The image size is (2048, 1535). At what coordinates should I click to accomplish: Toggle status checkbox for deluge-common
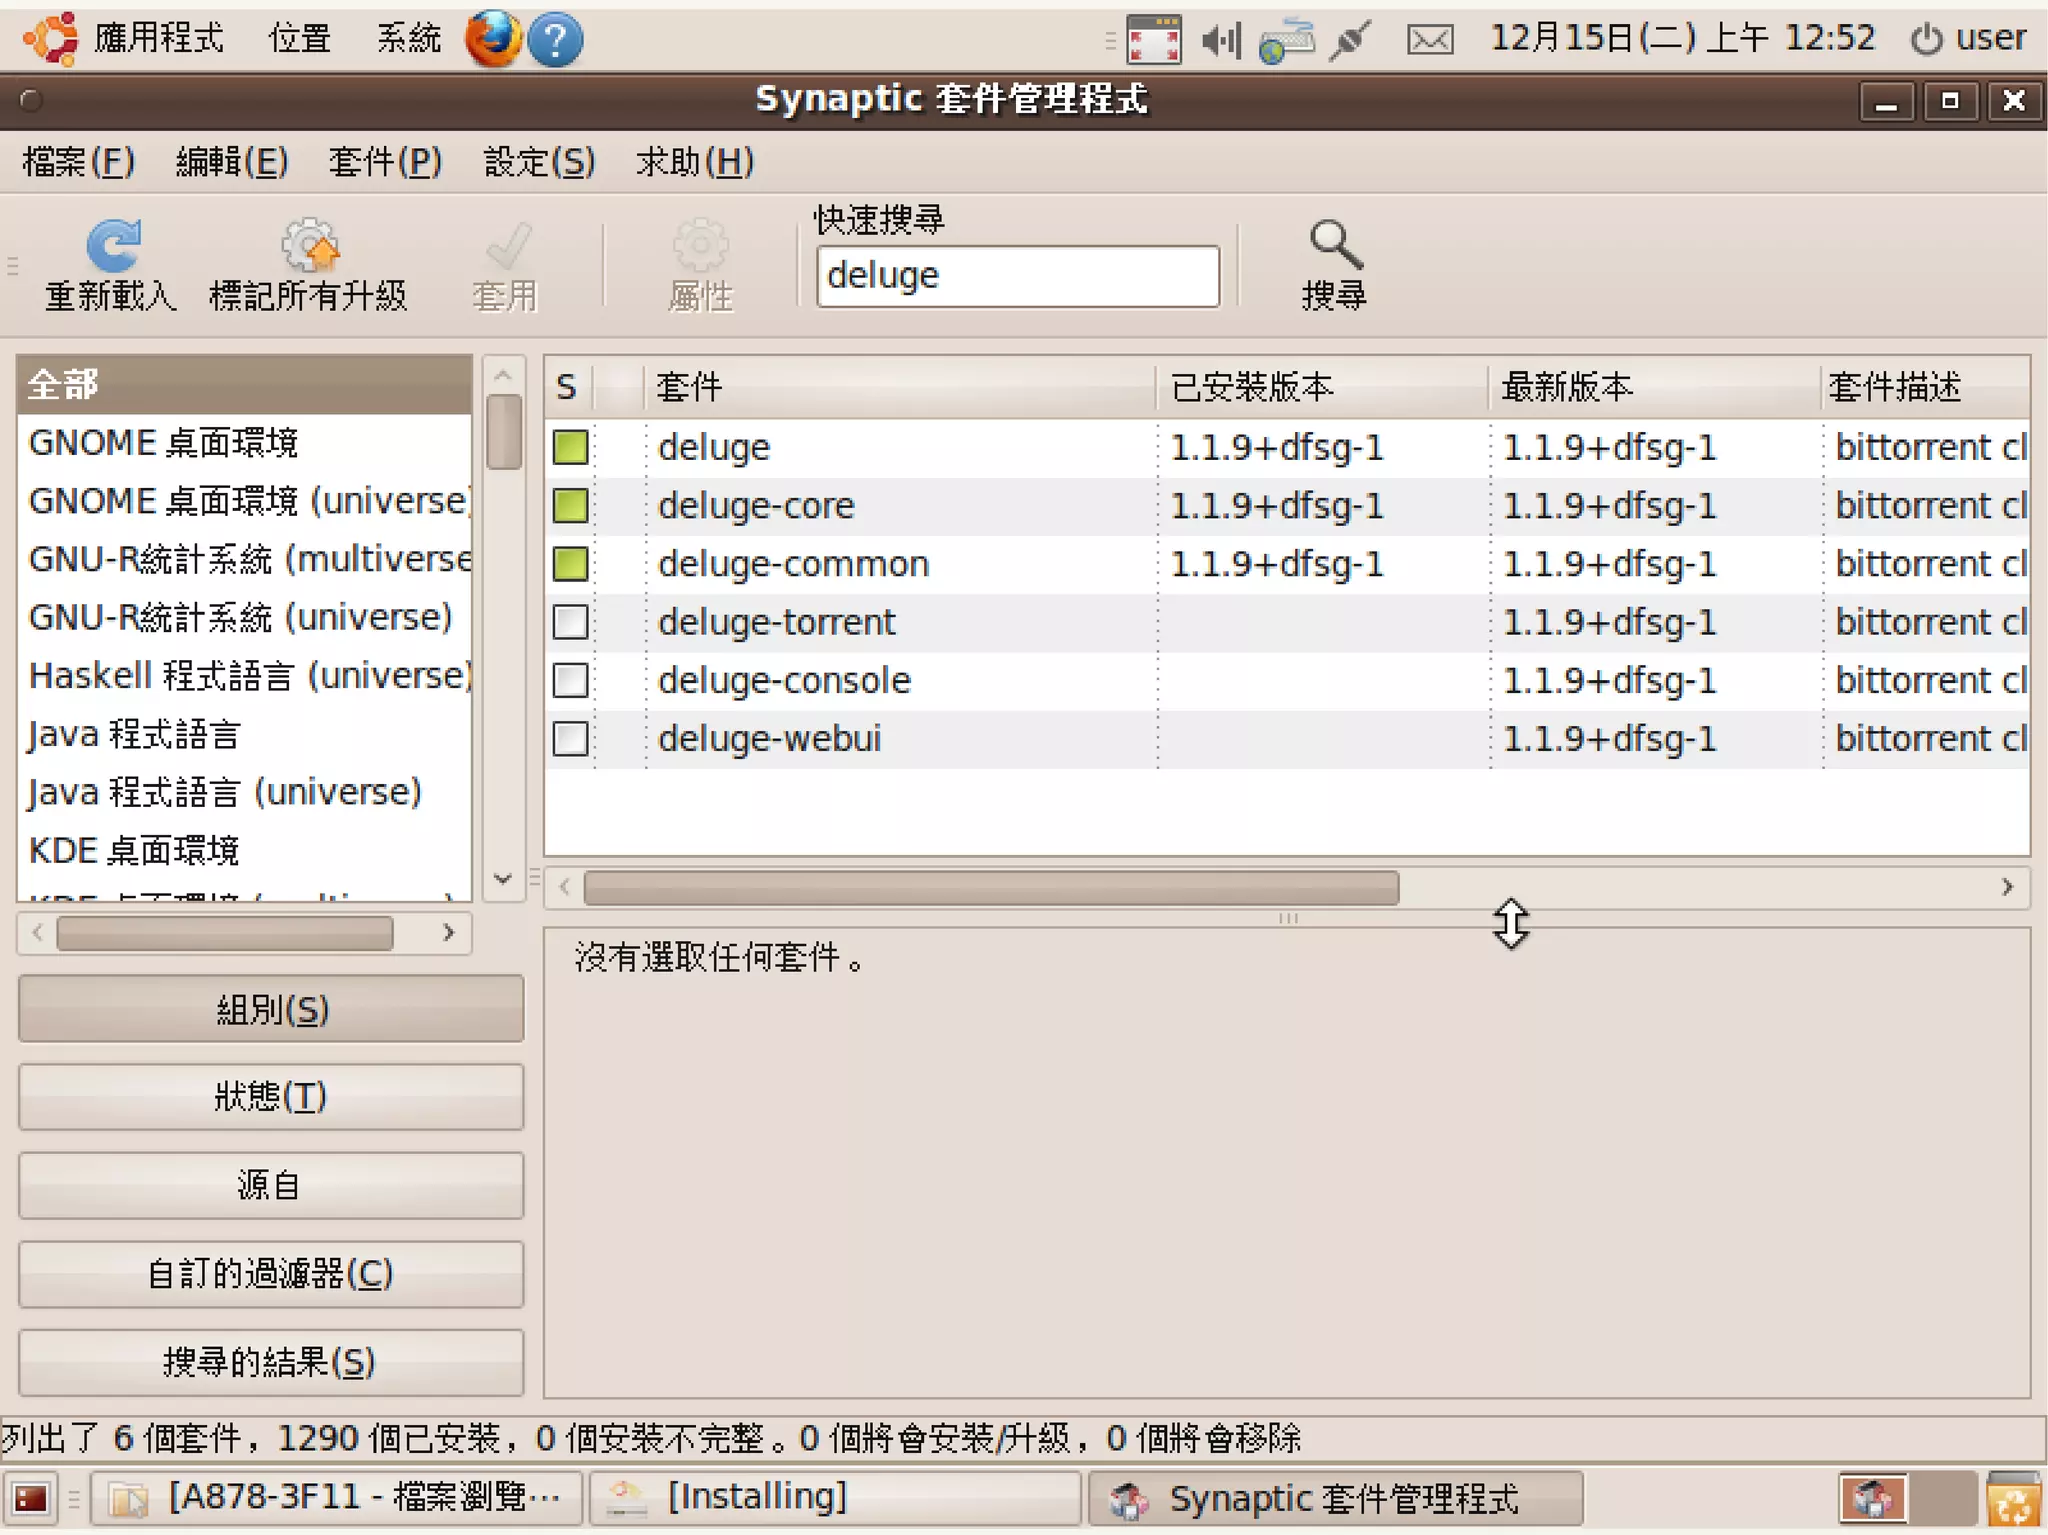pos(571,563)
